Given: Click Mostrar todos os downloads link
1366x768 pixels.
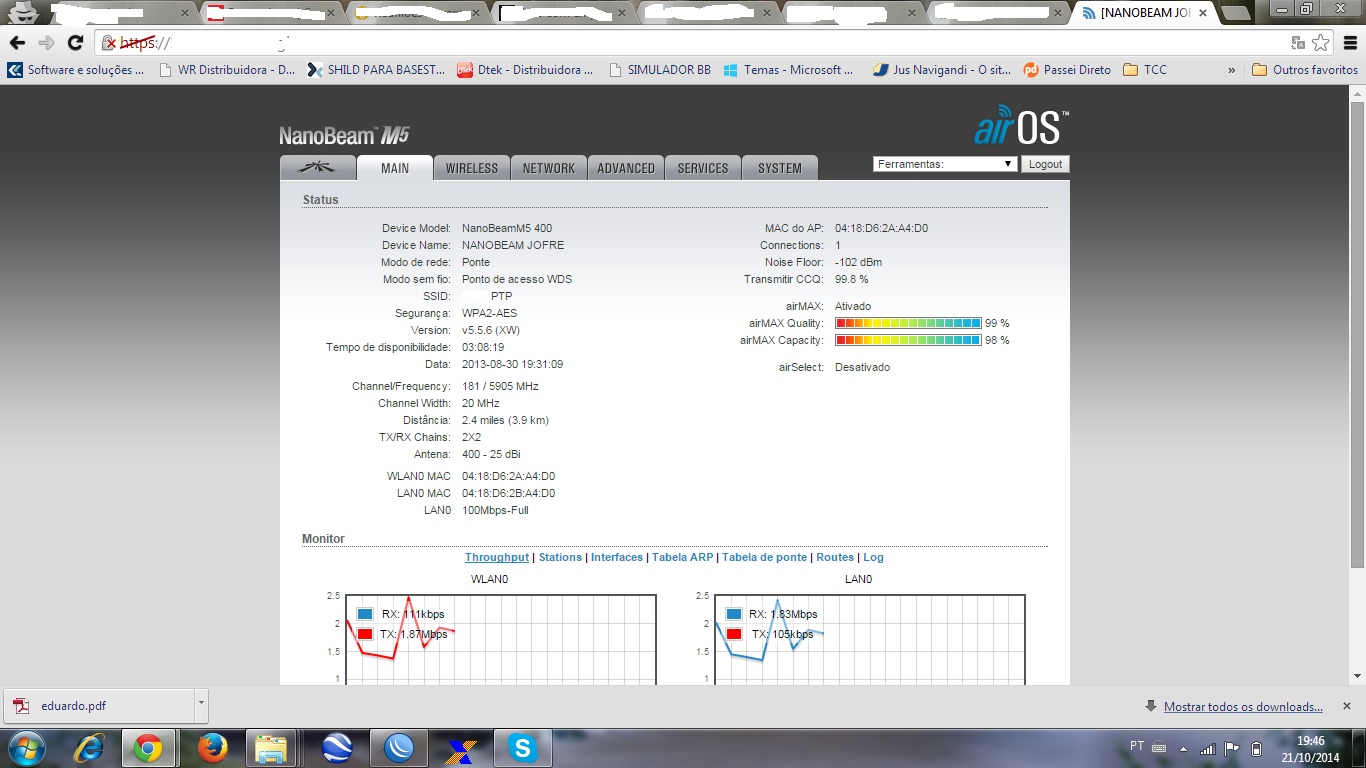Looking at the screenshot, I should [x=1243, y=707].
